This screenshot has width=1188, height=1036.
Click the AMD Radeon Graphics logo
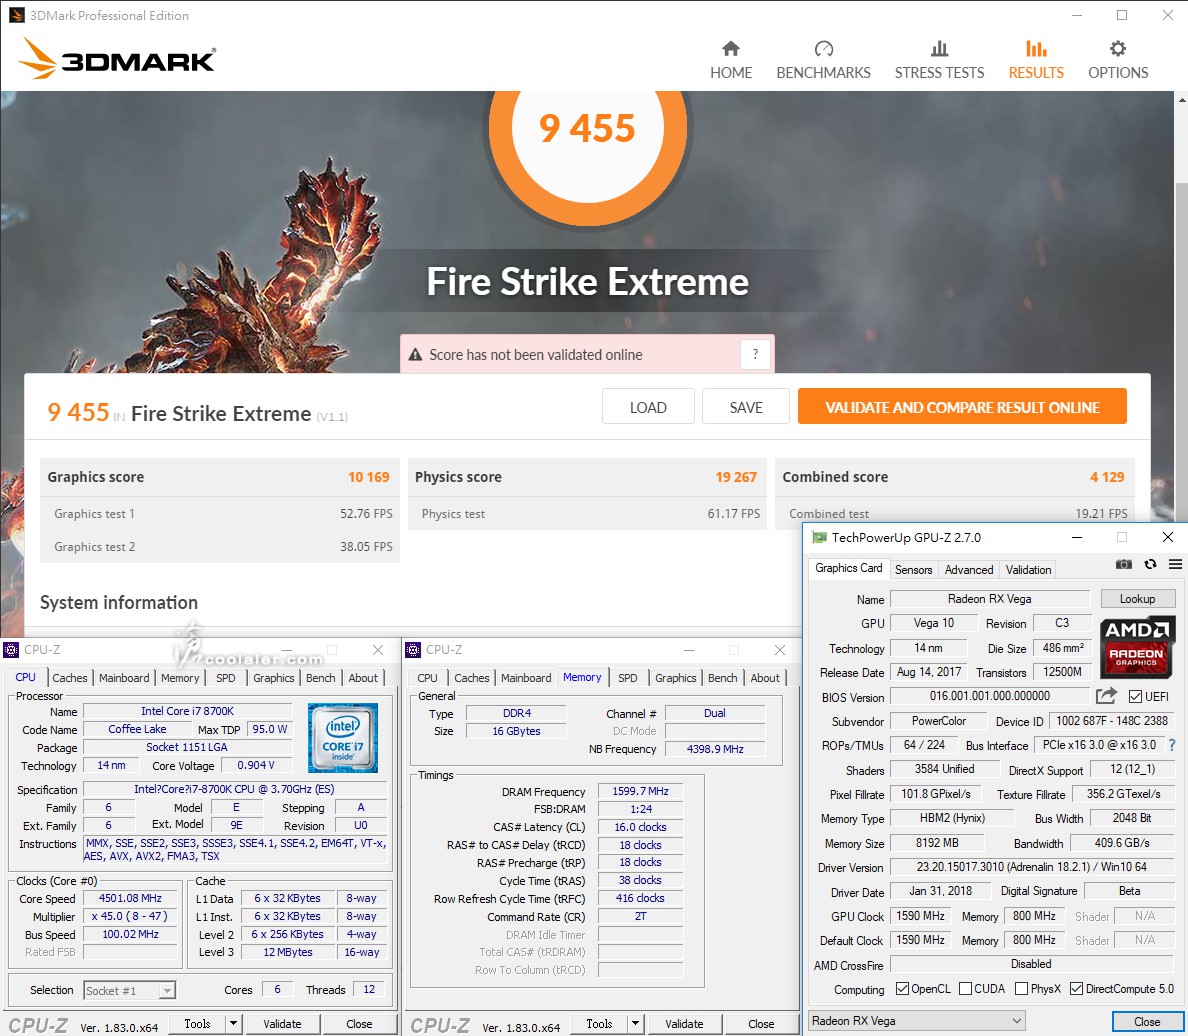pos(1136,646)
